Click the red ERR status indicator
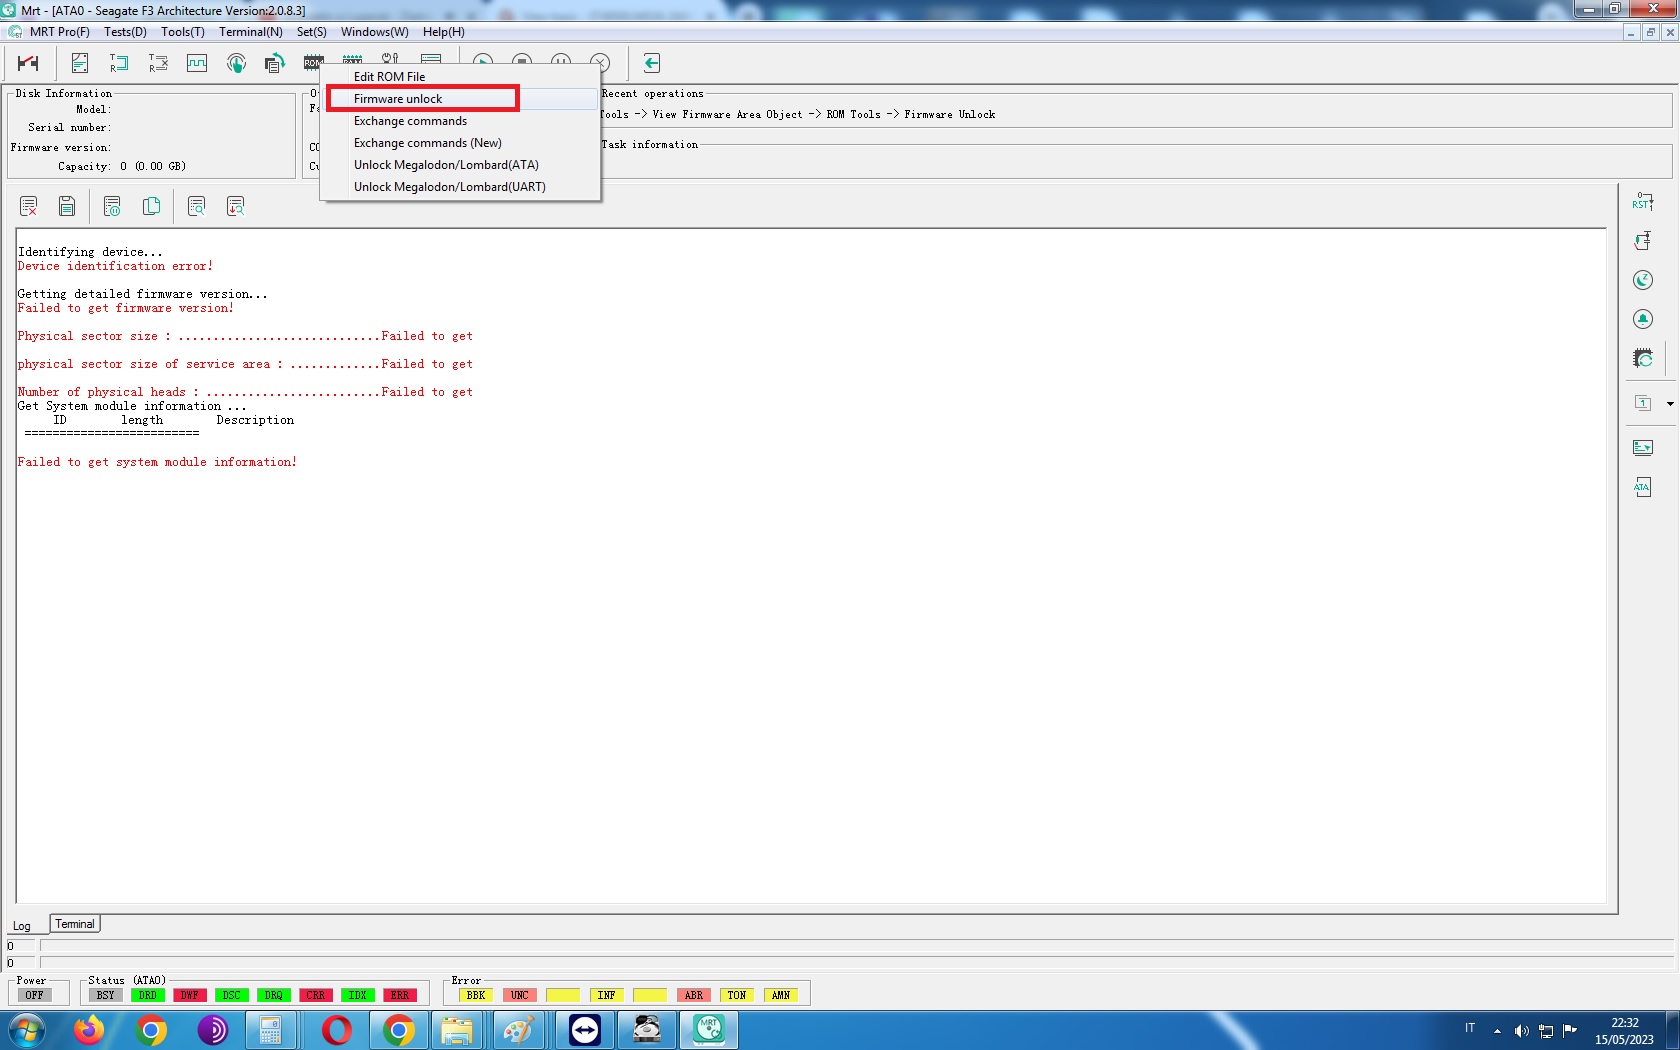This screenshot has width=1680, height=1050. [x=399, y=995]
